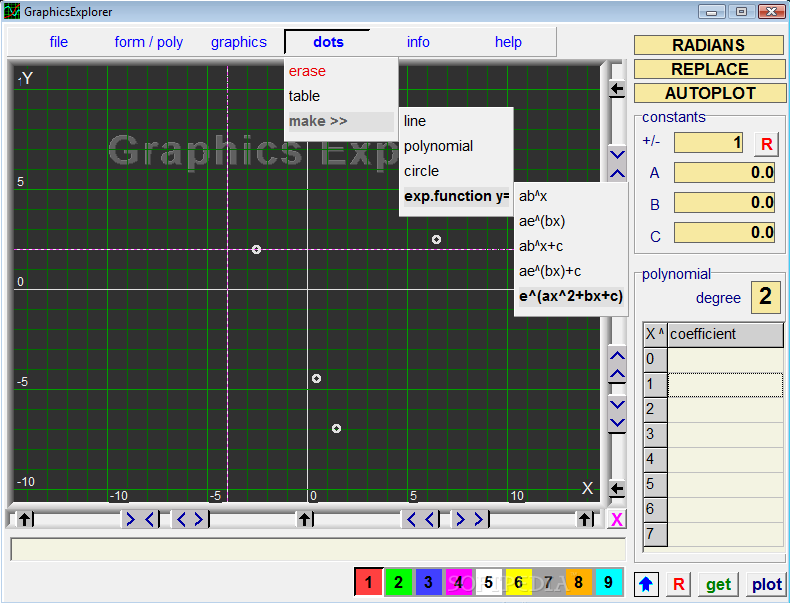Viewport: 790px width, 603px height.
Task: Open the help menu
Action: [x=508, y=42]
